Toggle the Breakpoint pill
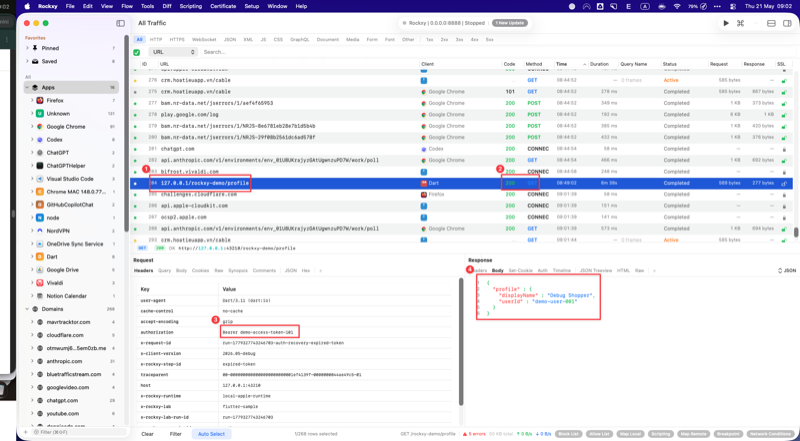 (x=728, y=434)
